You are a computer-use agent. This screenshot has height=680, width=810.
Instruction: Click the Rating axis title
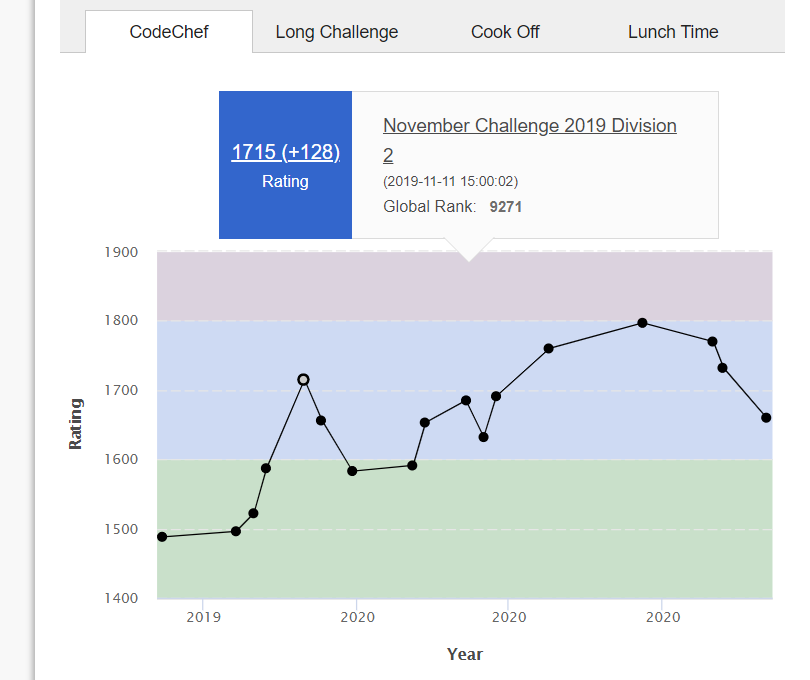click(x=75, y=424)
